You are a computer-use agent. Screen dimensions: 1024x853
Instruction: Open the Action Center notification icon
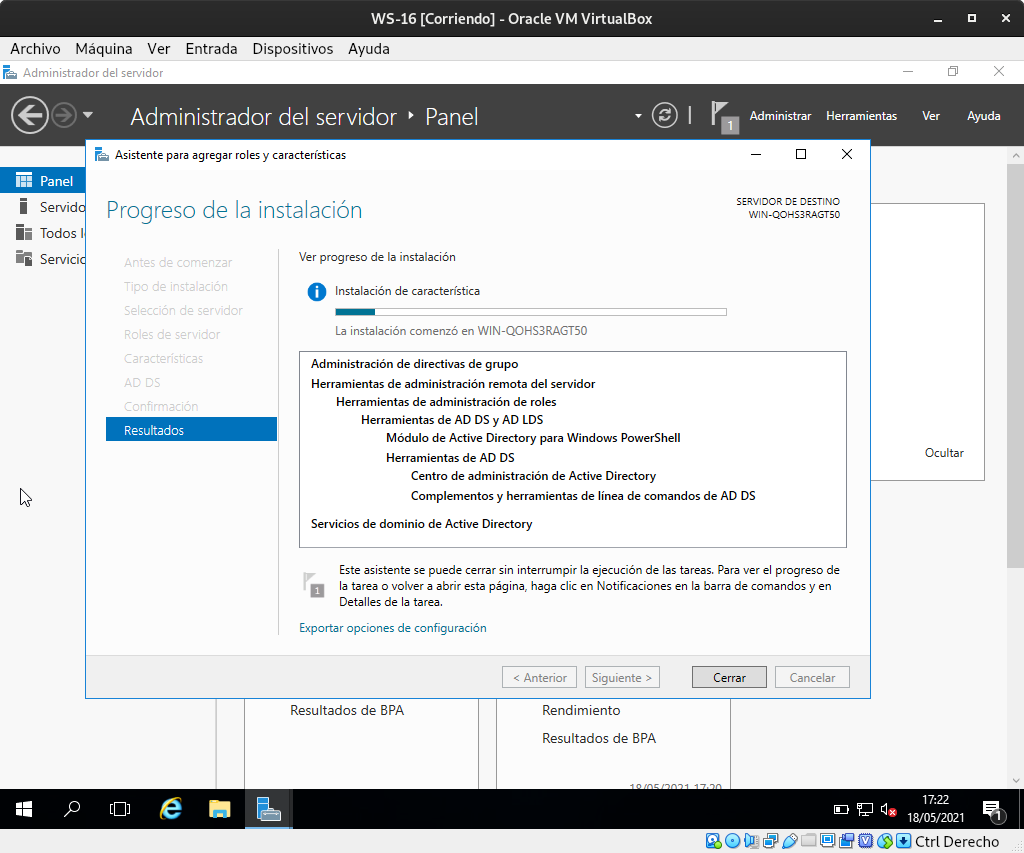click(x=991, y=809)
